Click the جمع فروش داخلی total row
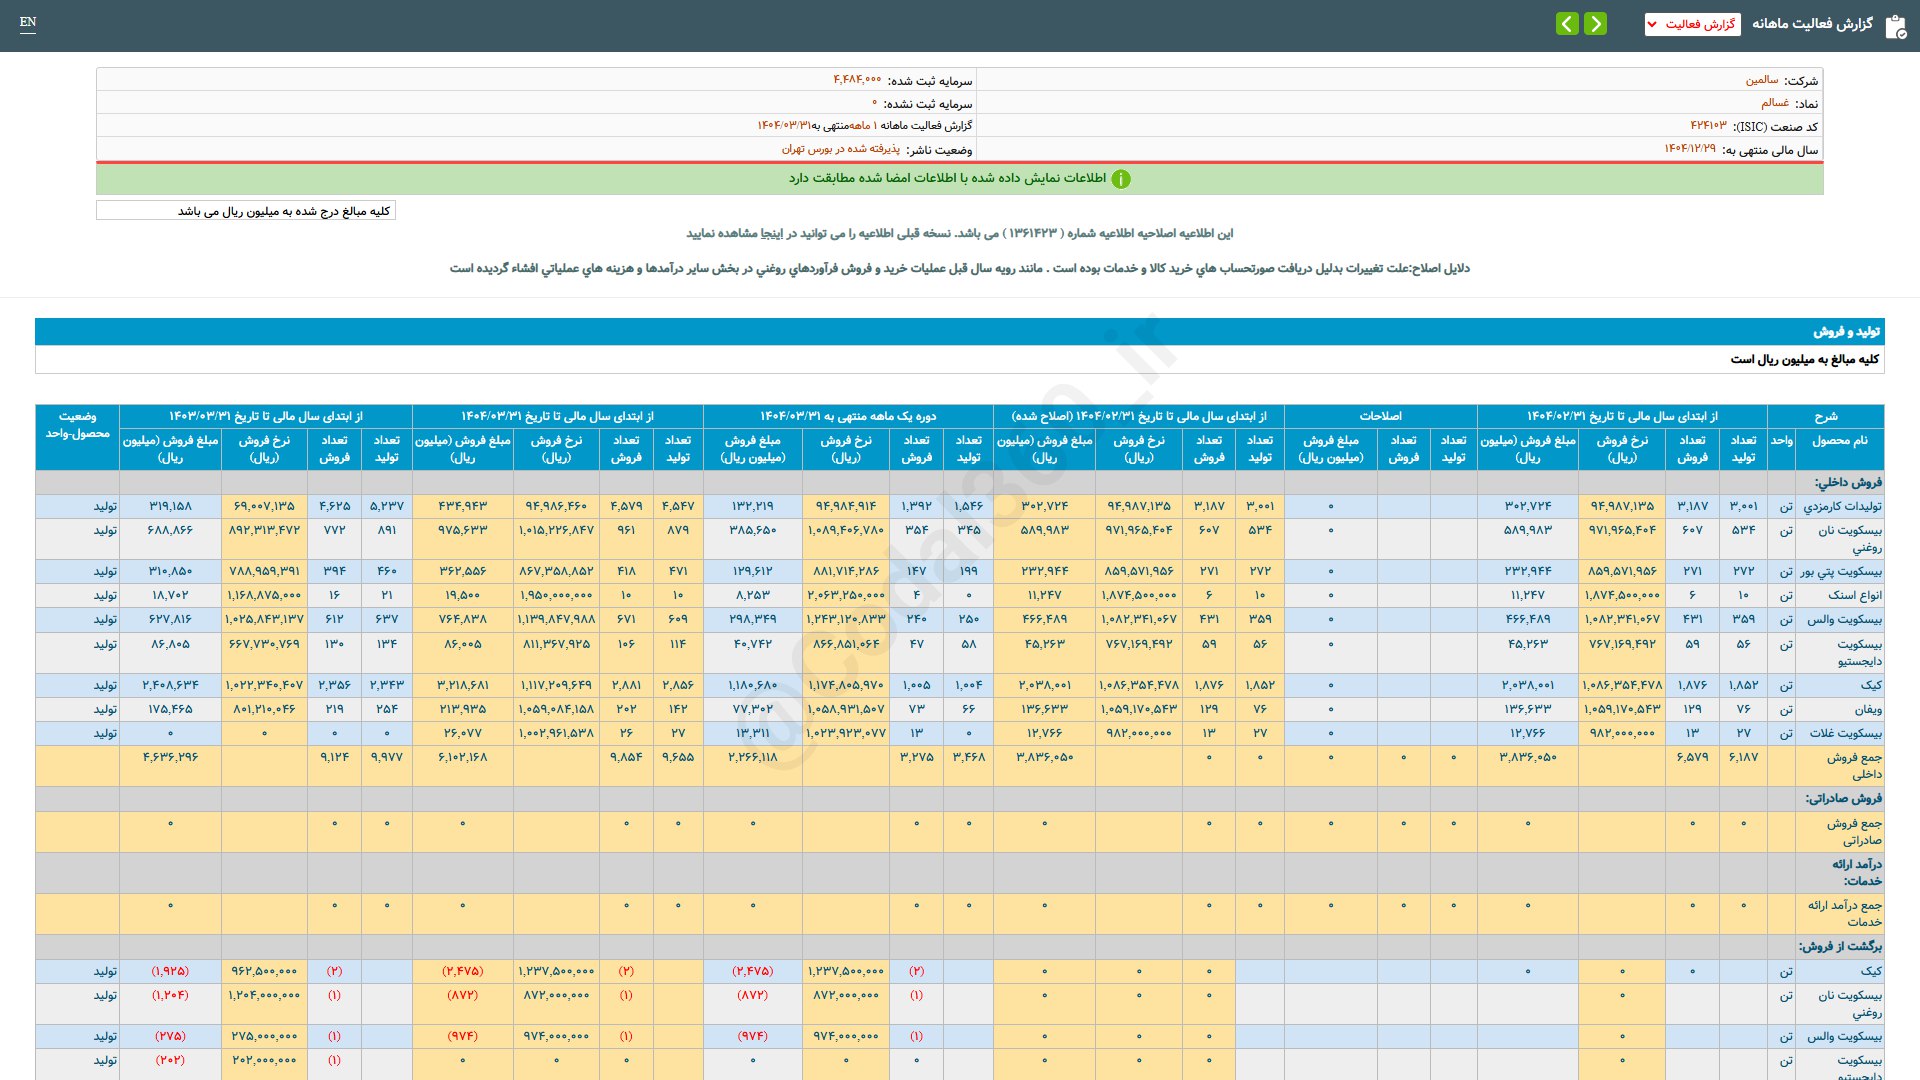1920x1080 pixels. coord(960,766)
